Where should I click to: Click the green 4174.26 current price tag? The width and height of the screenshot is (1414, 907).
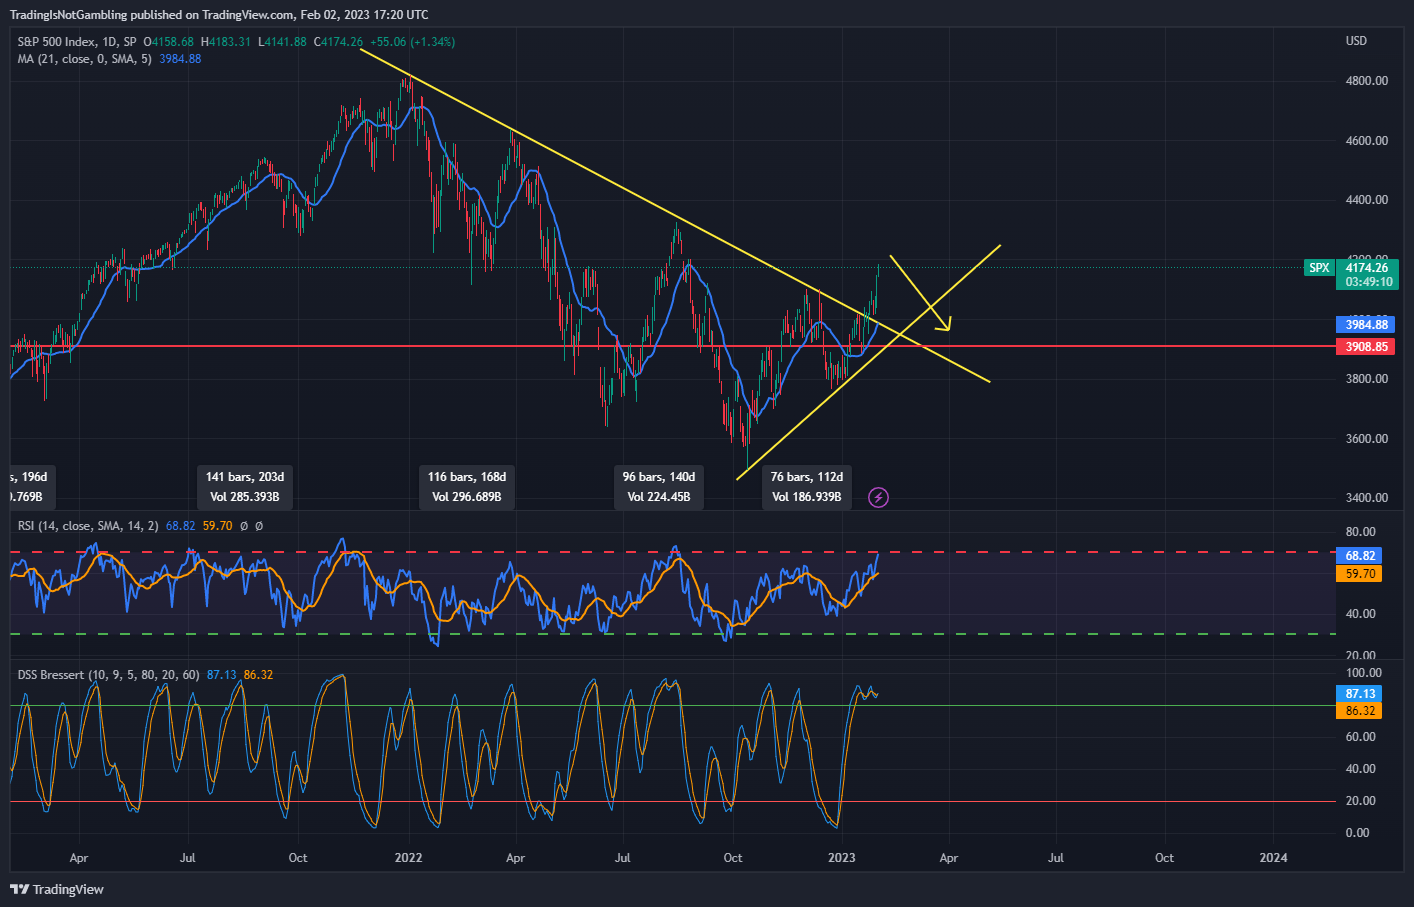(1366, 267)
